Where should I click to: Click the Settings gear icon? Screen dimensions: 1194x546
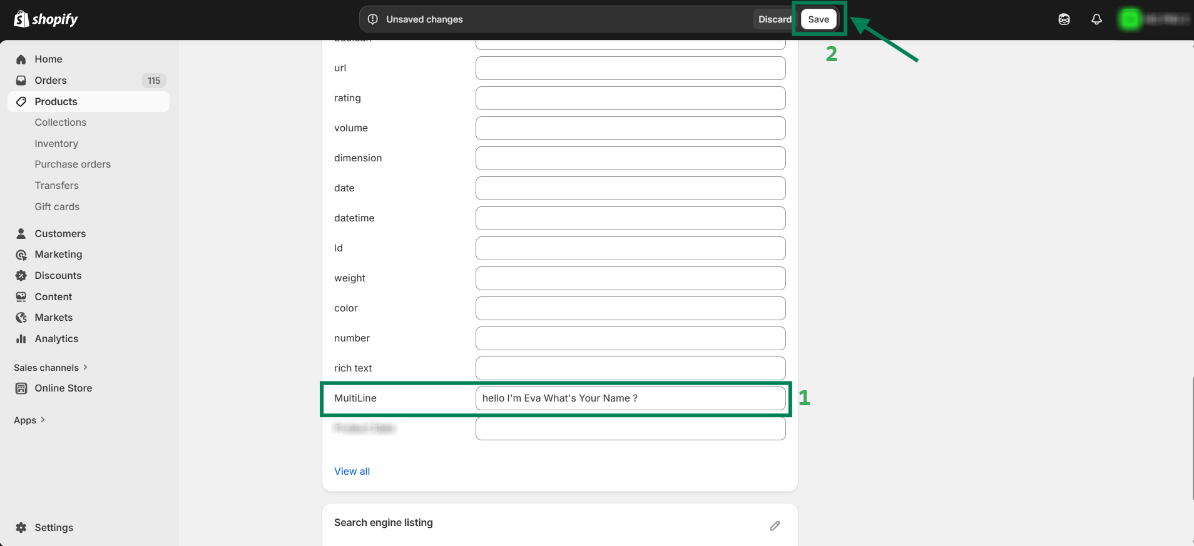pos(21,527)
